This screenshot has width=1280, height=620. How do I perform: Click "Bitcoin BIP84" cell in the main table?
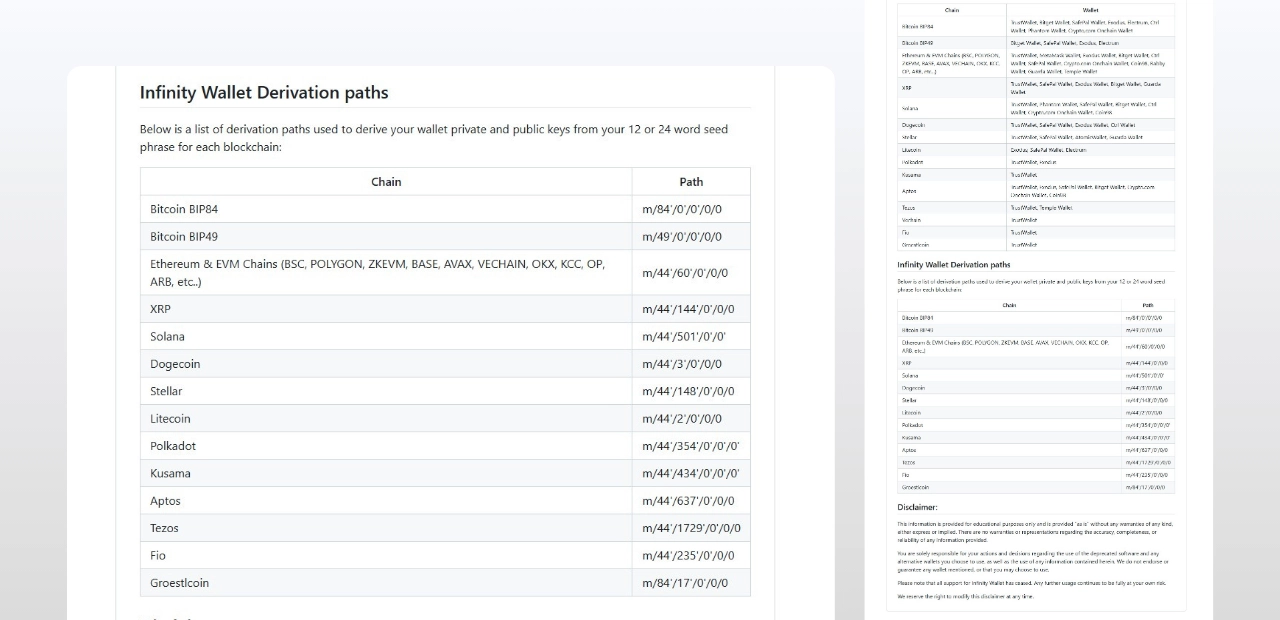pos(386,209)
